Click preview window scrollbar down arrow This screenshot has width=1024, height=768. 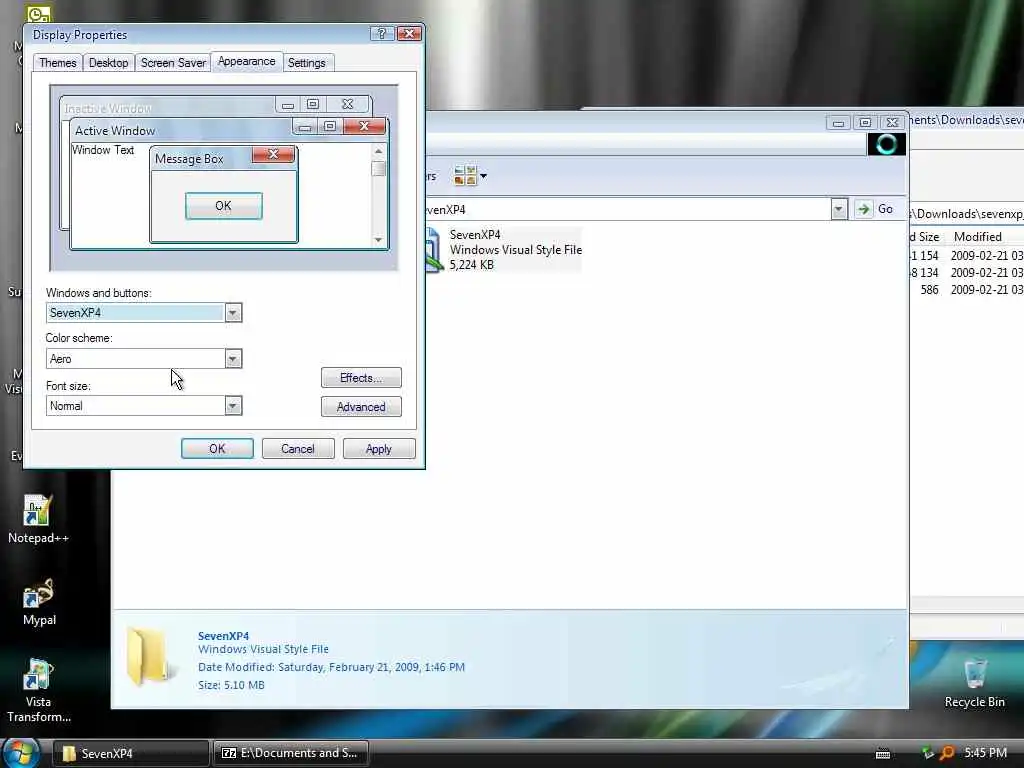(378, 240)
